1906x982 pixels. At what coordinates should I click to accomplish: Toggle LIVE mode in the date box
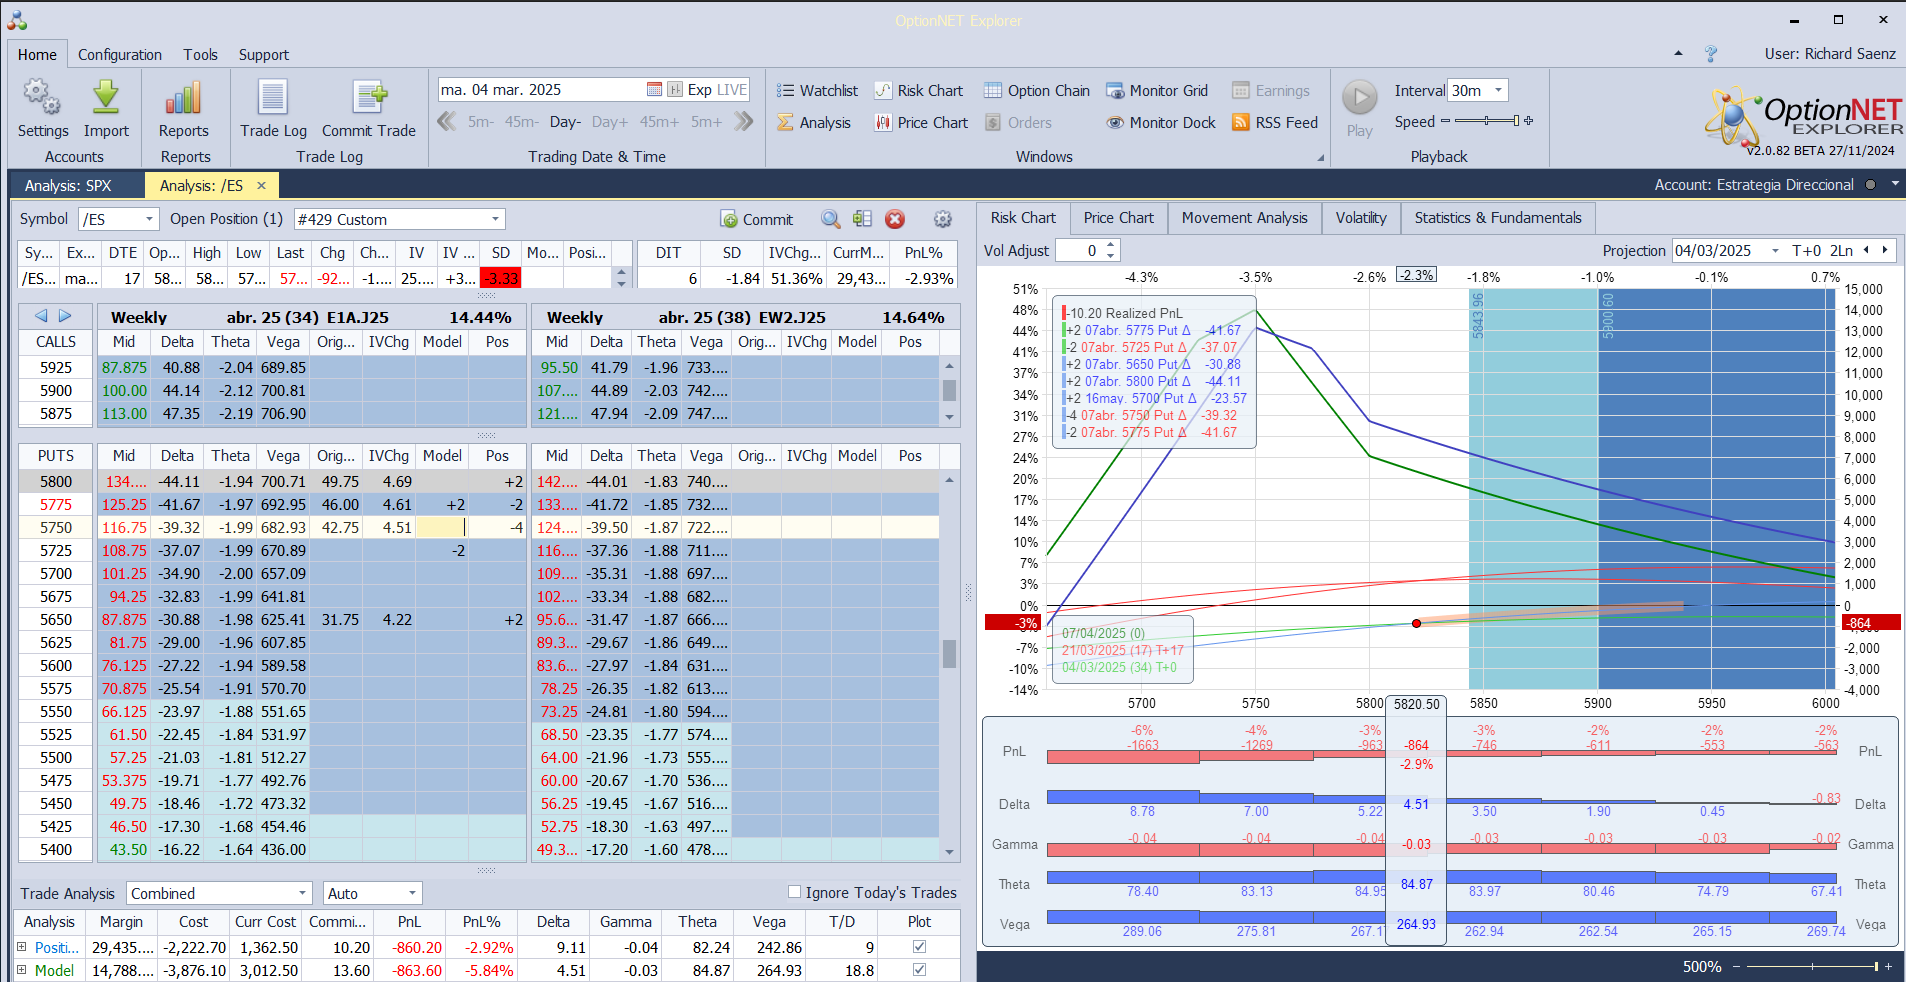731,89
